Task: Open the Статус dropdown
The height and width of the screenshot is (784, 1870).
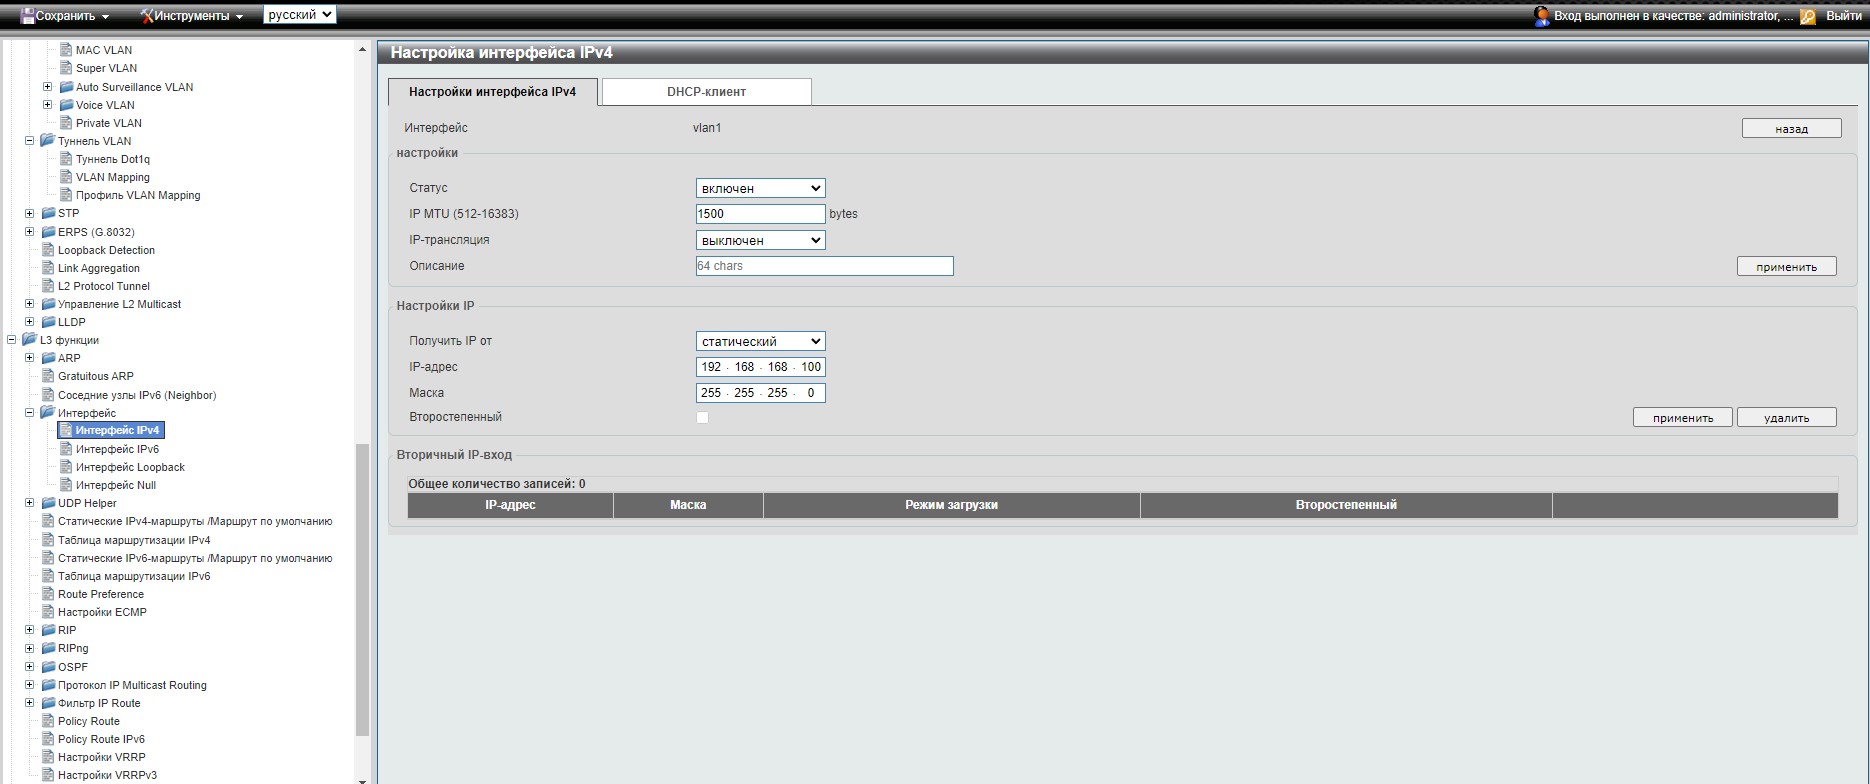Action: click(x=760, y=188)
